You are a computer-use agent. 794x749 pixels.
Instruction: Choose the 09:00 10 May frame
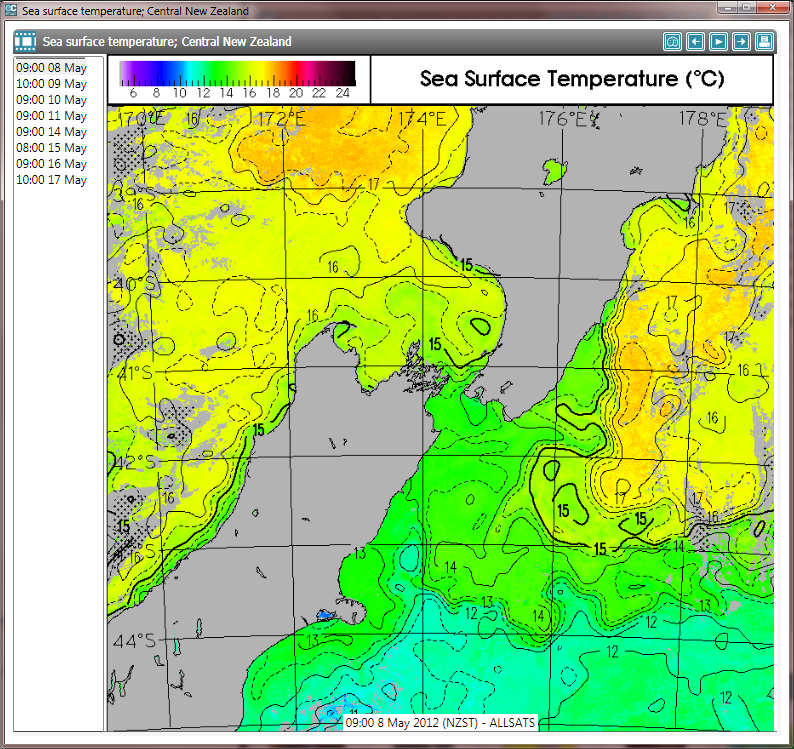pyautogui.click(x=51, y=100)
